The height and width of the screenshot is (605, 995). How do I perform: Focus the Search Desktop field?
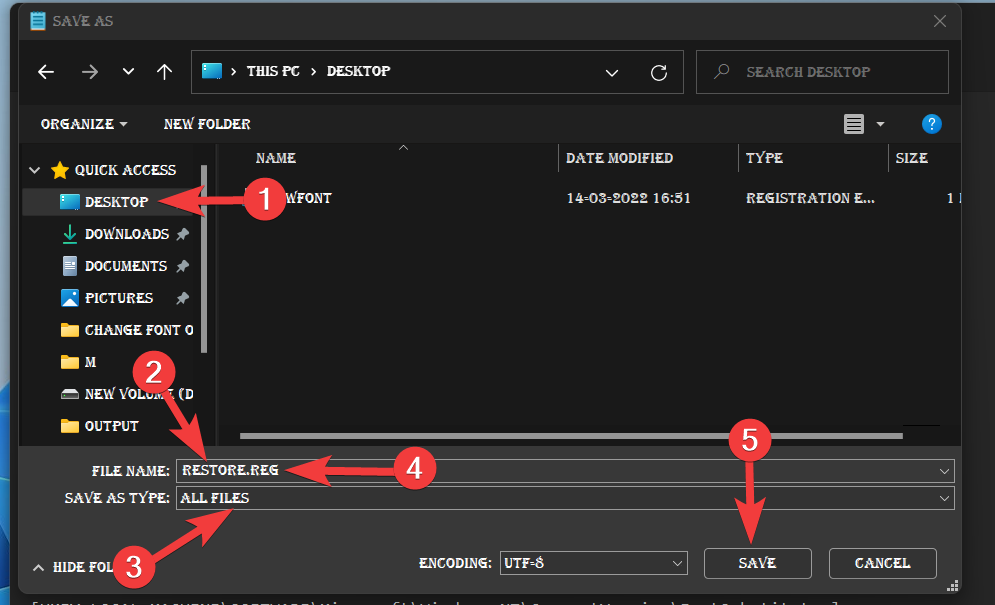point(822,72)
